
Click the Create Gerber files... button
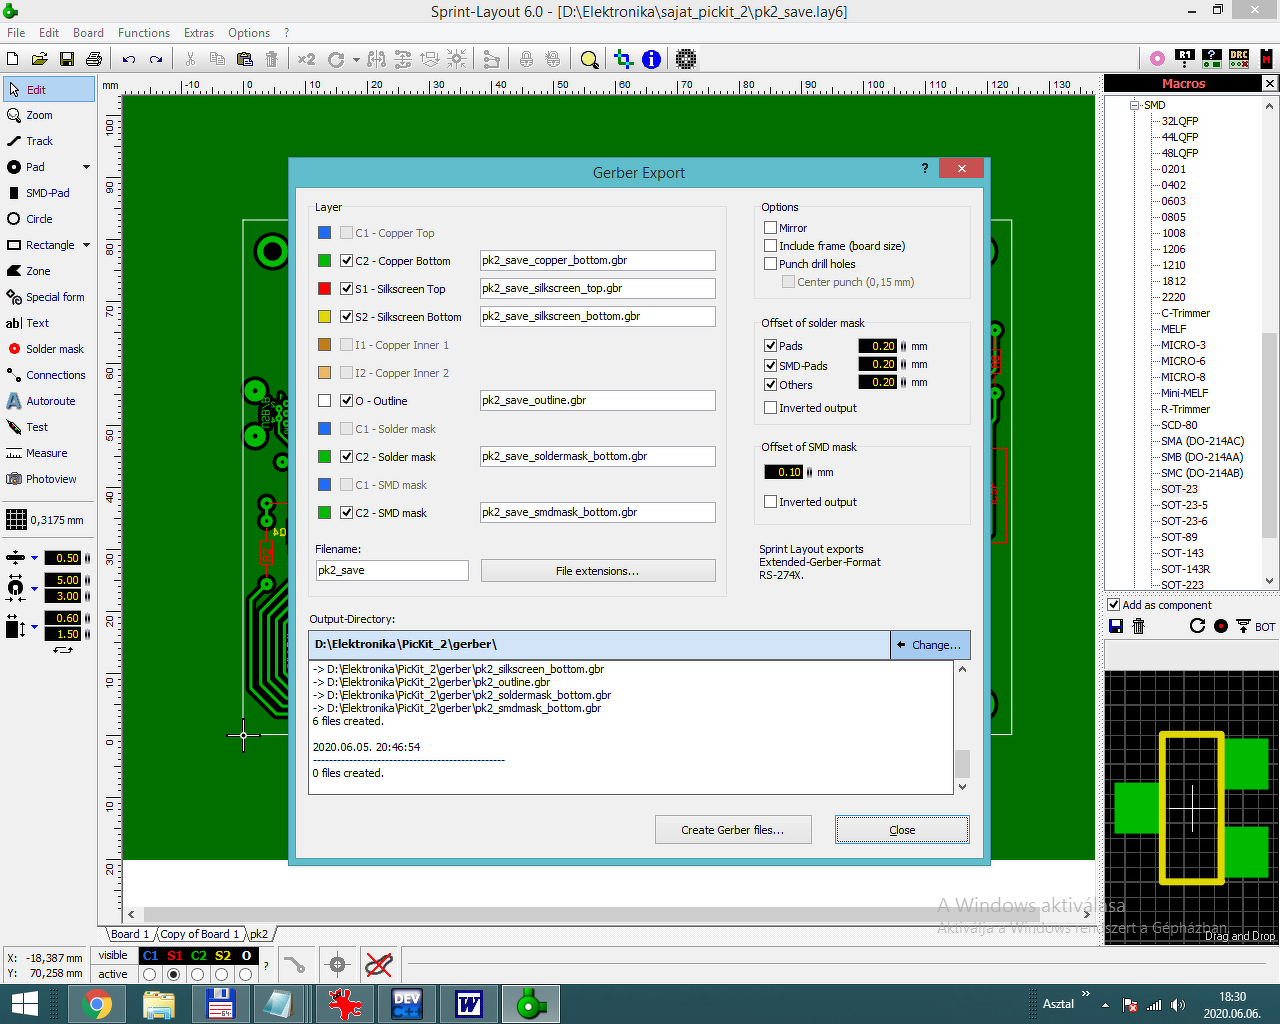point(733,830)
